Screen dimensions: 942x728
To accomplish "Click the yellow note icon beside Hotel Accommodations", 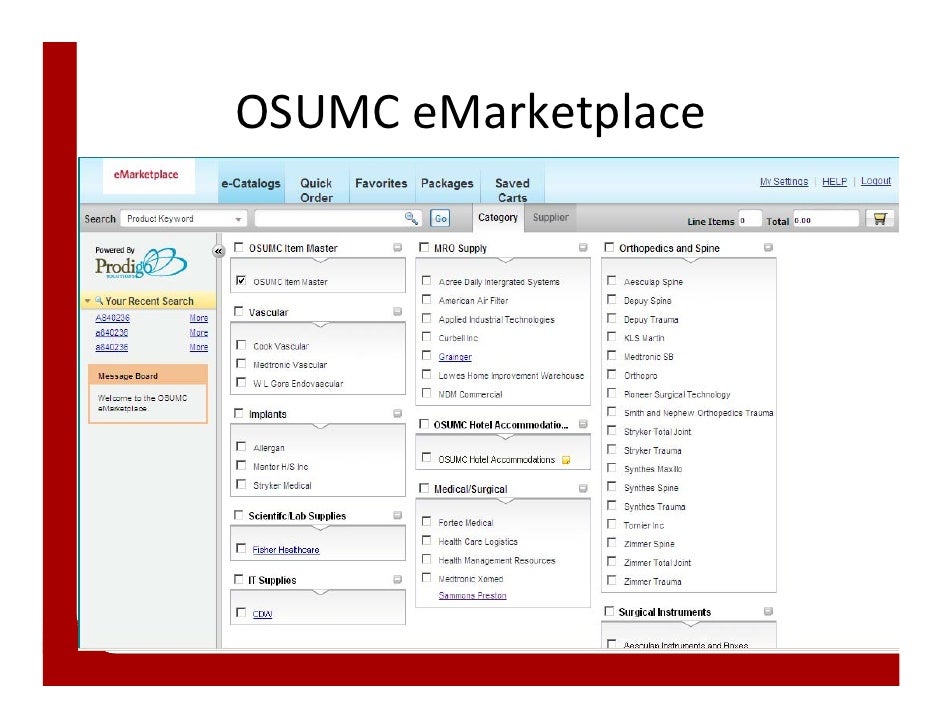I will (565, 460).
